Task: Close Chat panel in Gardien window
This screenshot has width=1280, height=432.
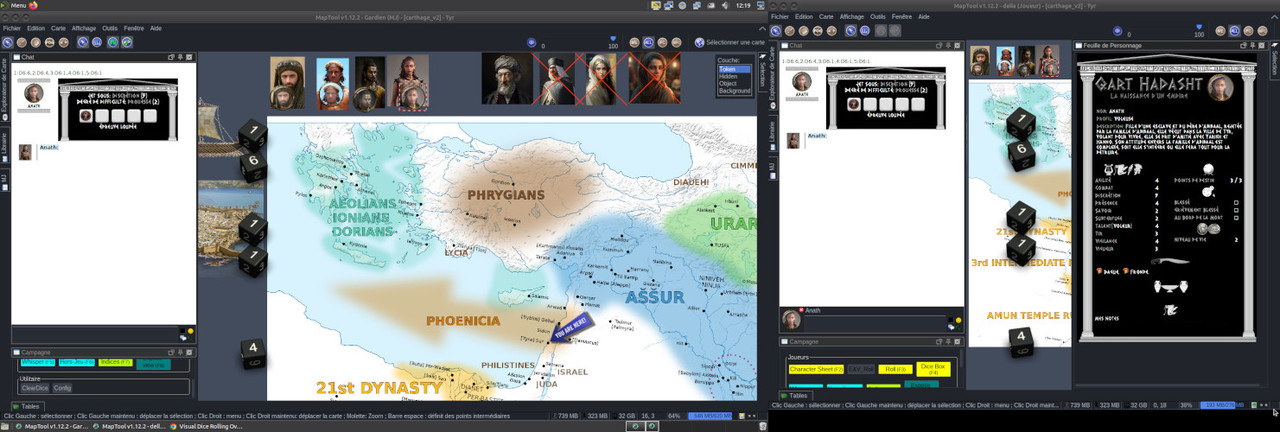Action: click(189, 57)
